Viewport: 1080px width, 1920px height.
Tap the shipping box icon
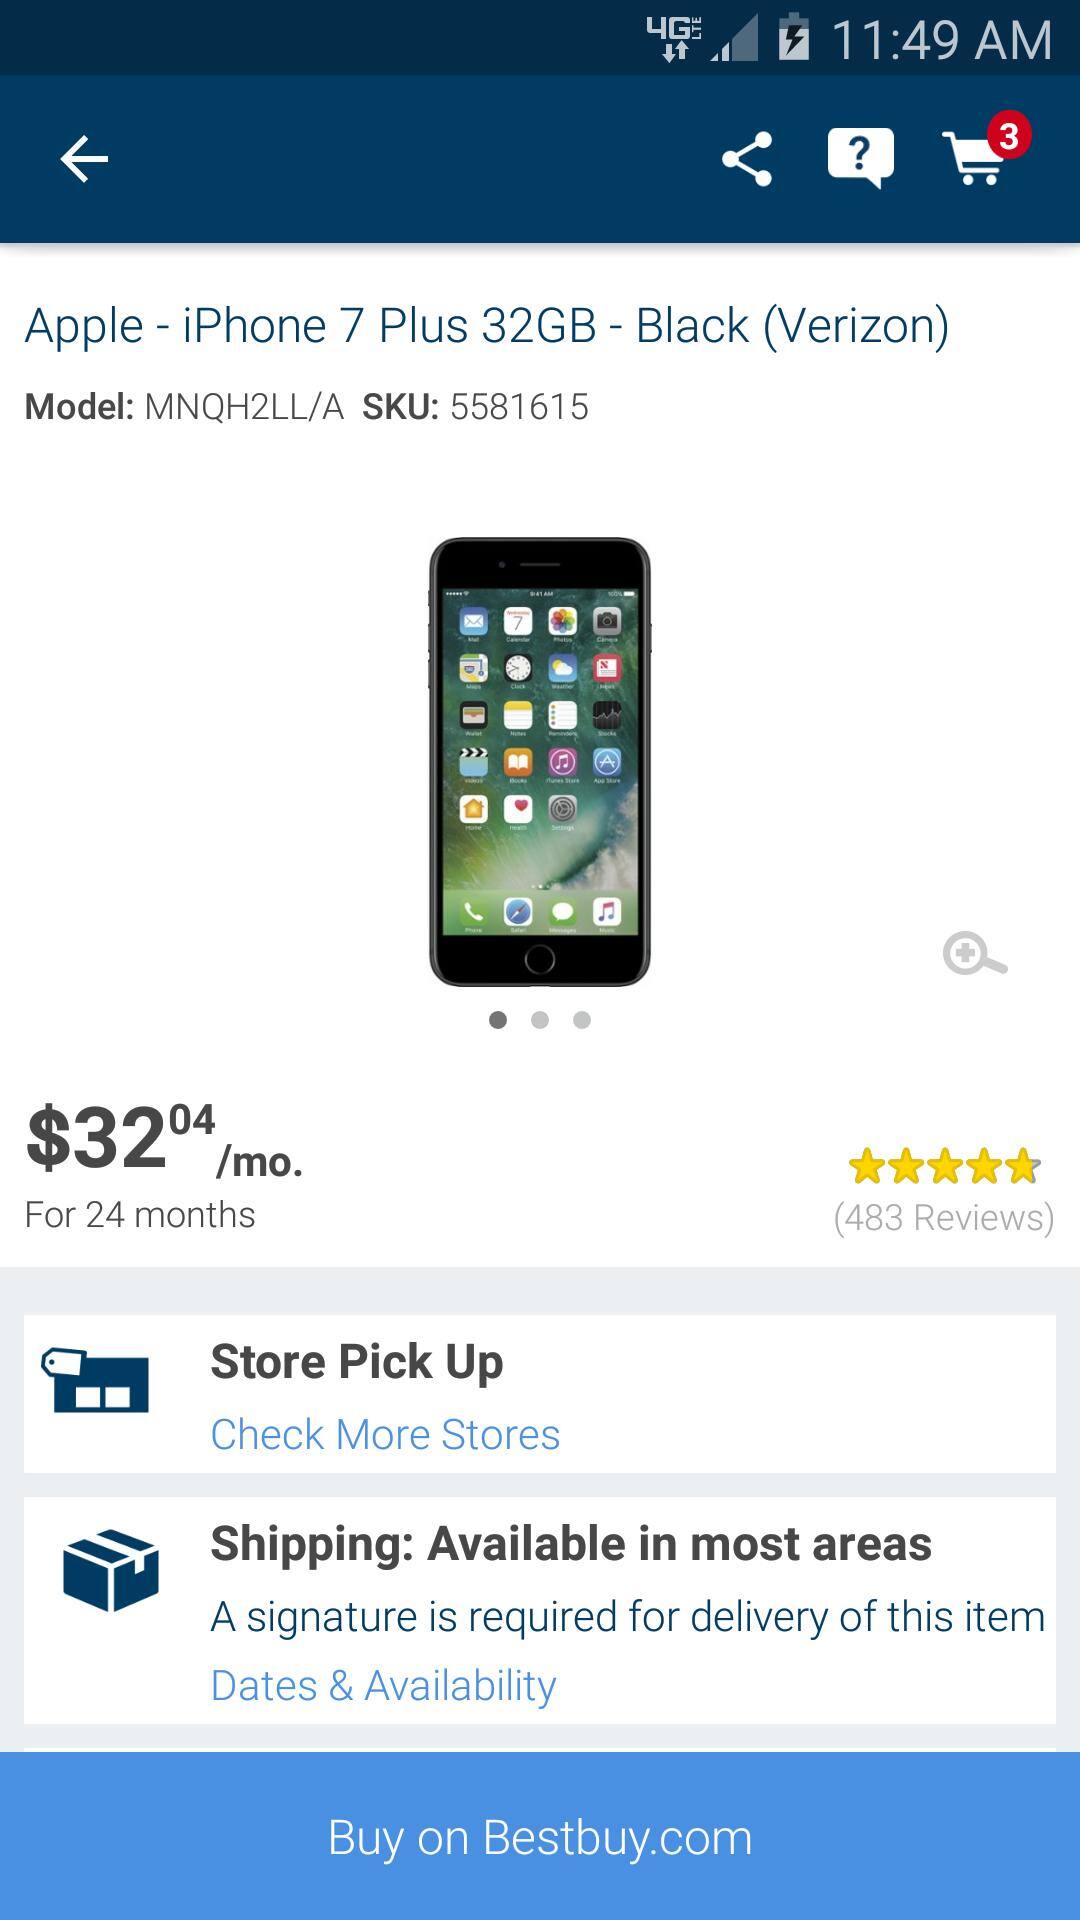(x=110, y=1570)
